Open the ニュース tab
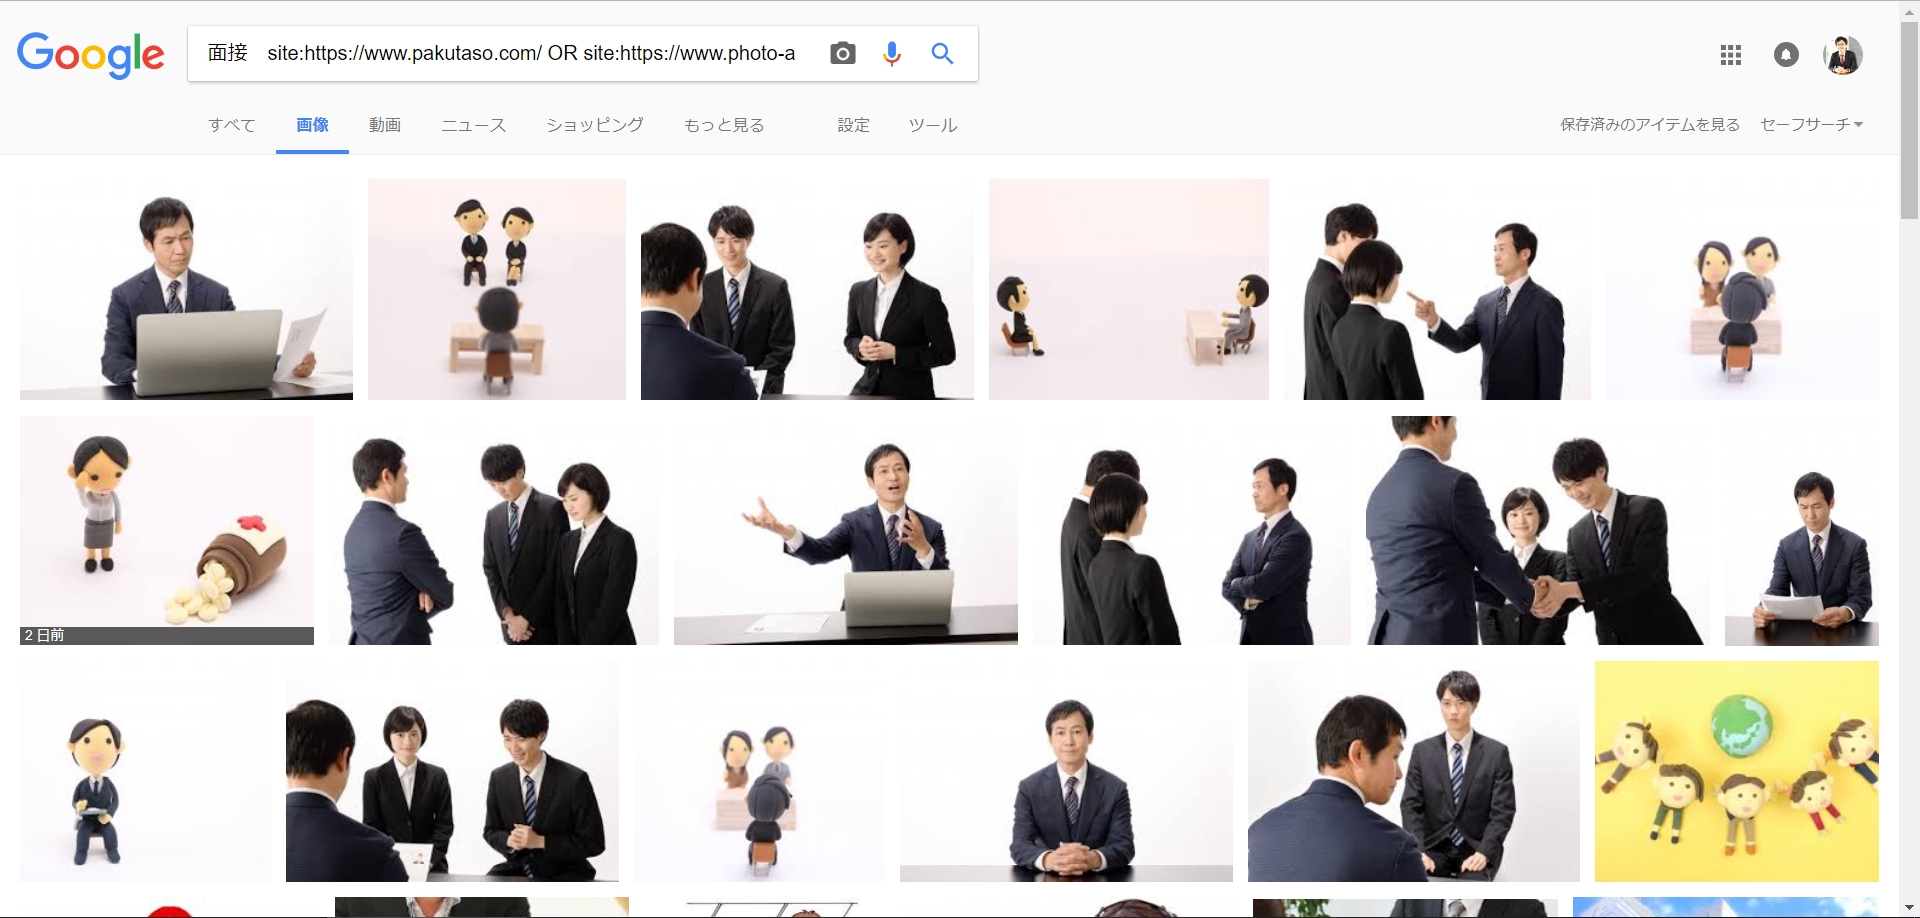 coord(474,125)
